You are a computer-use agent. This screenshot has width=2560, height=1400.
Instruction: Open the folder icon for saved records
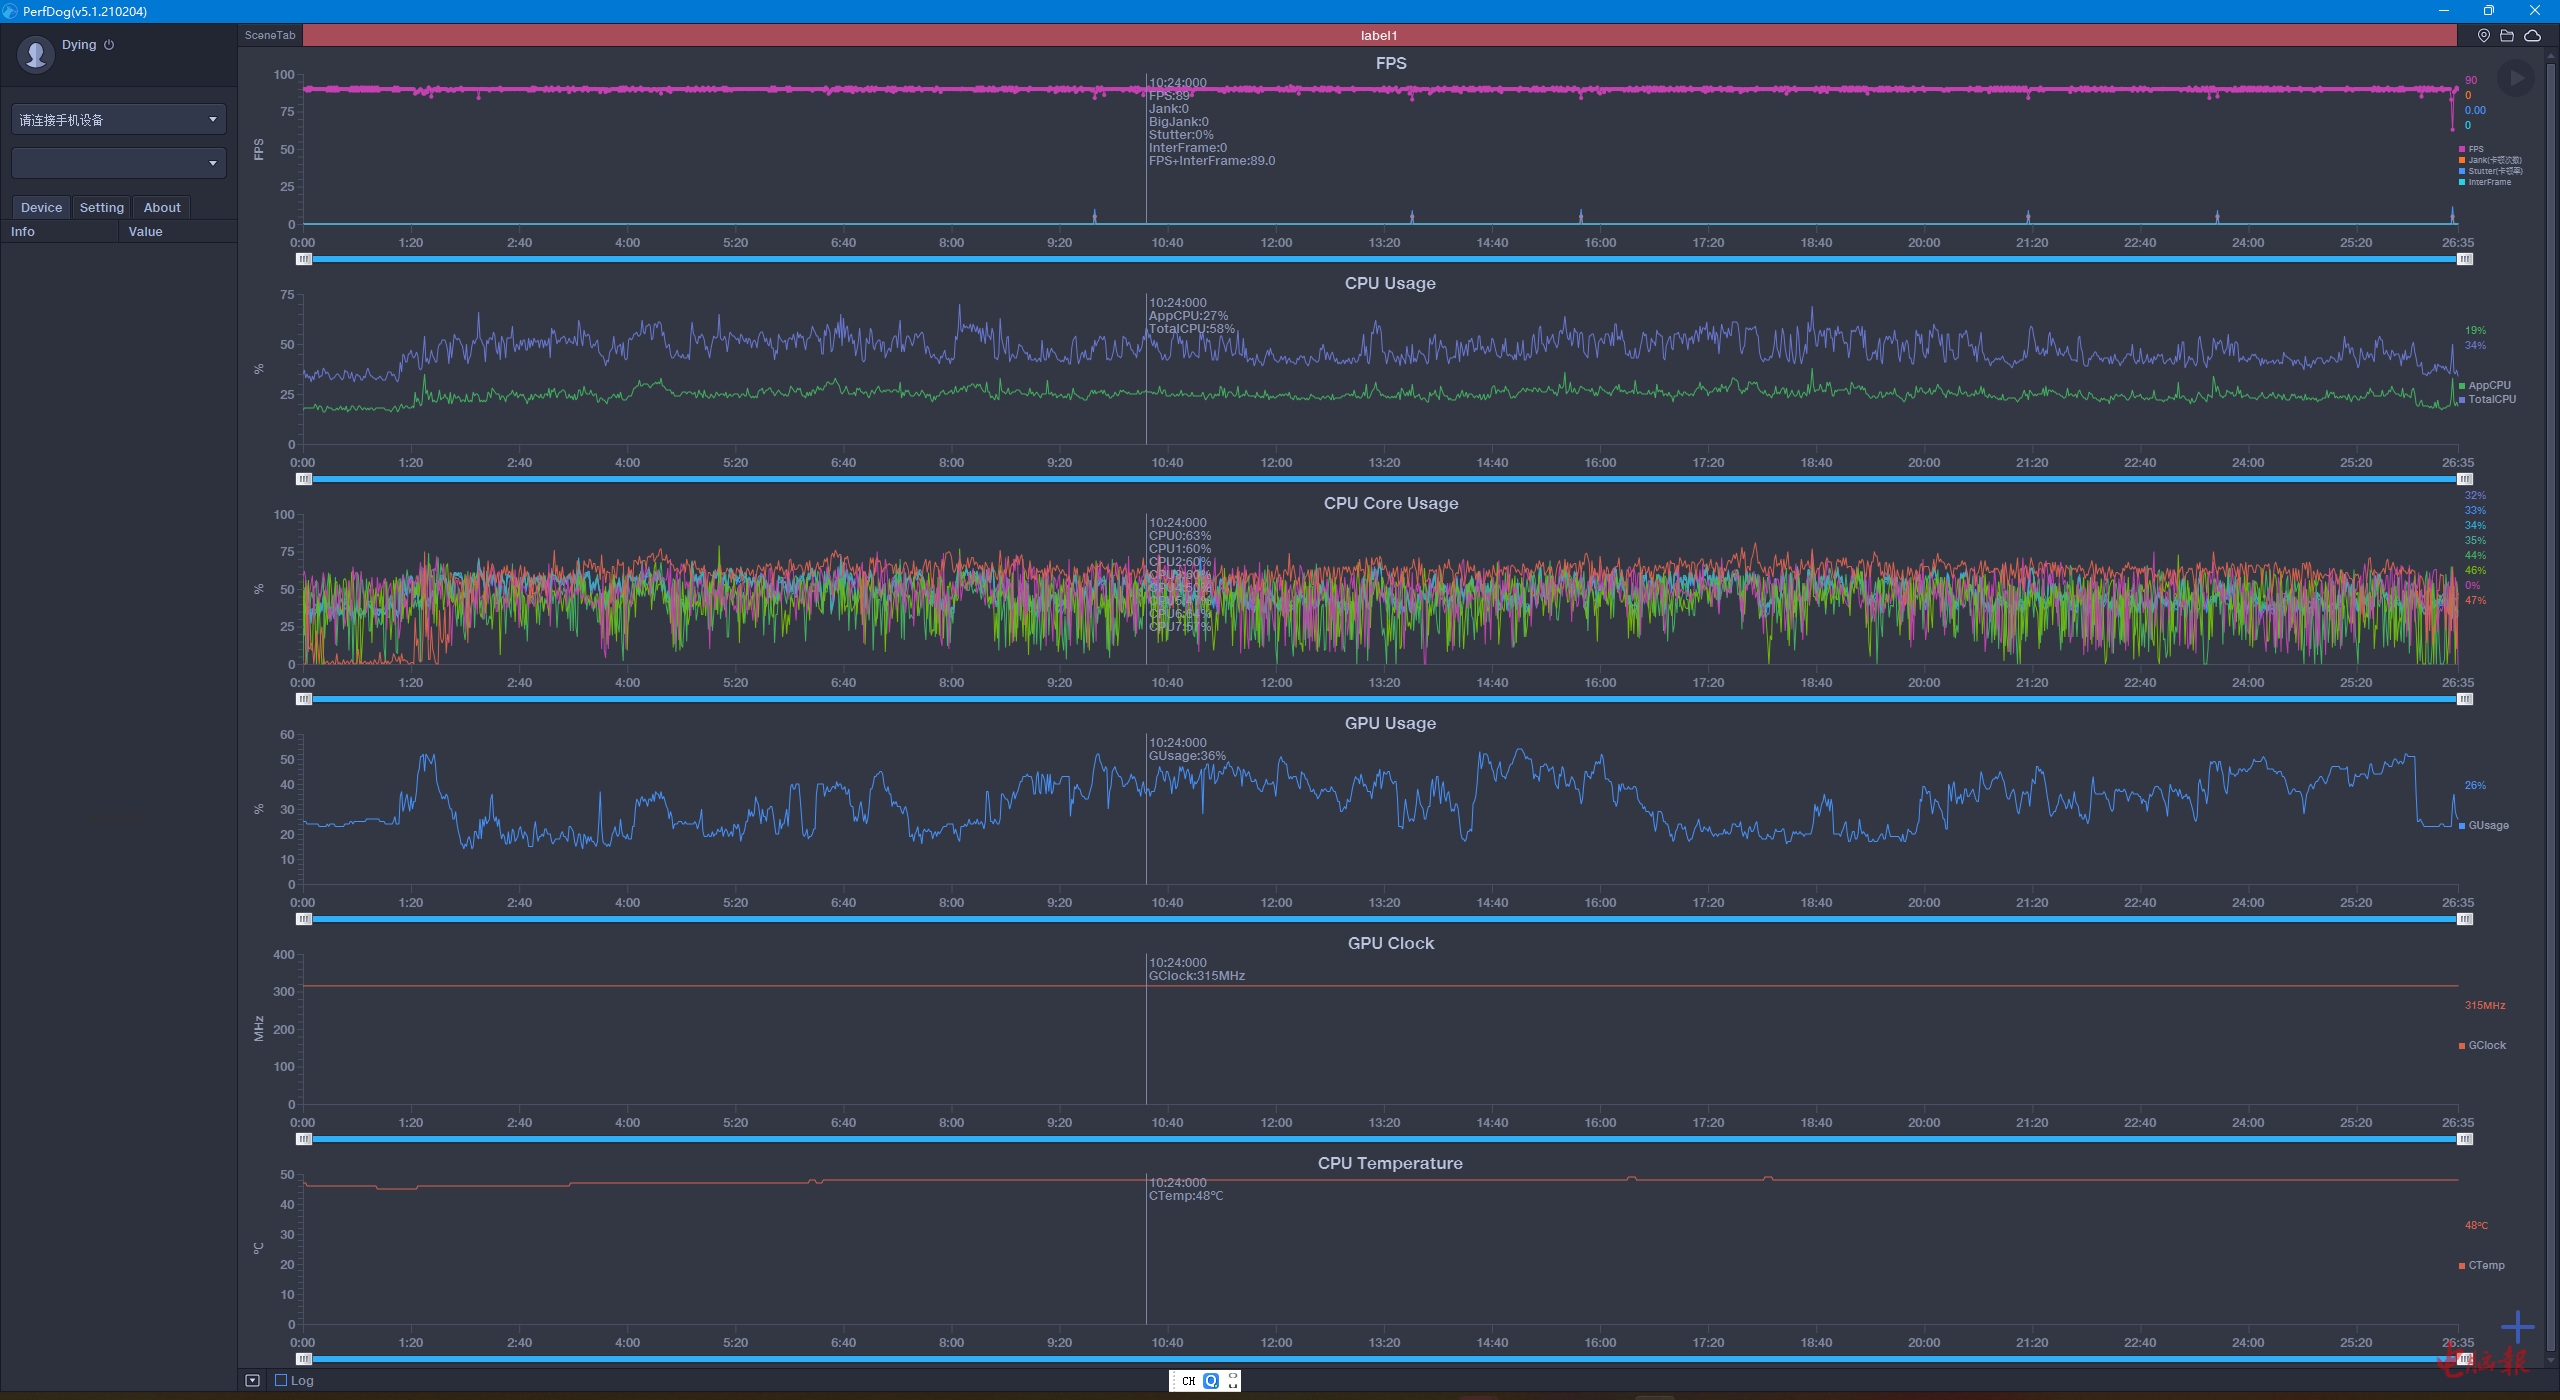(2507, 35)
